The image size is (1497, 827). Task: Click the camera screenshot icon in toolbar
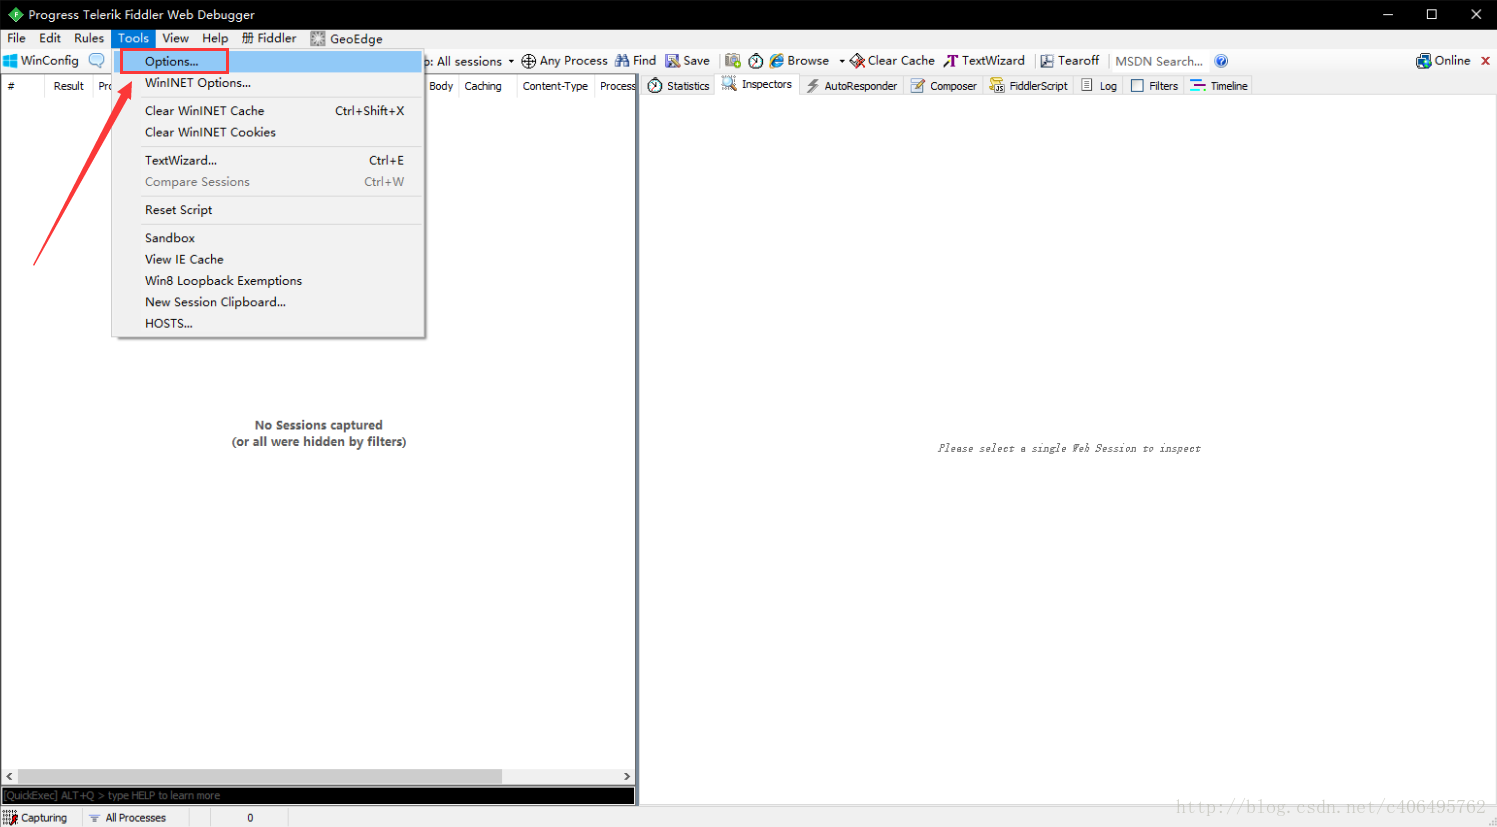point(733,61)
